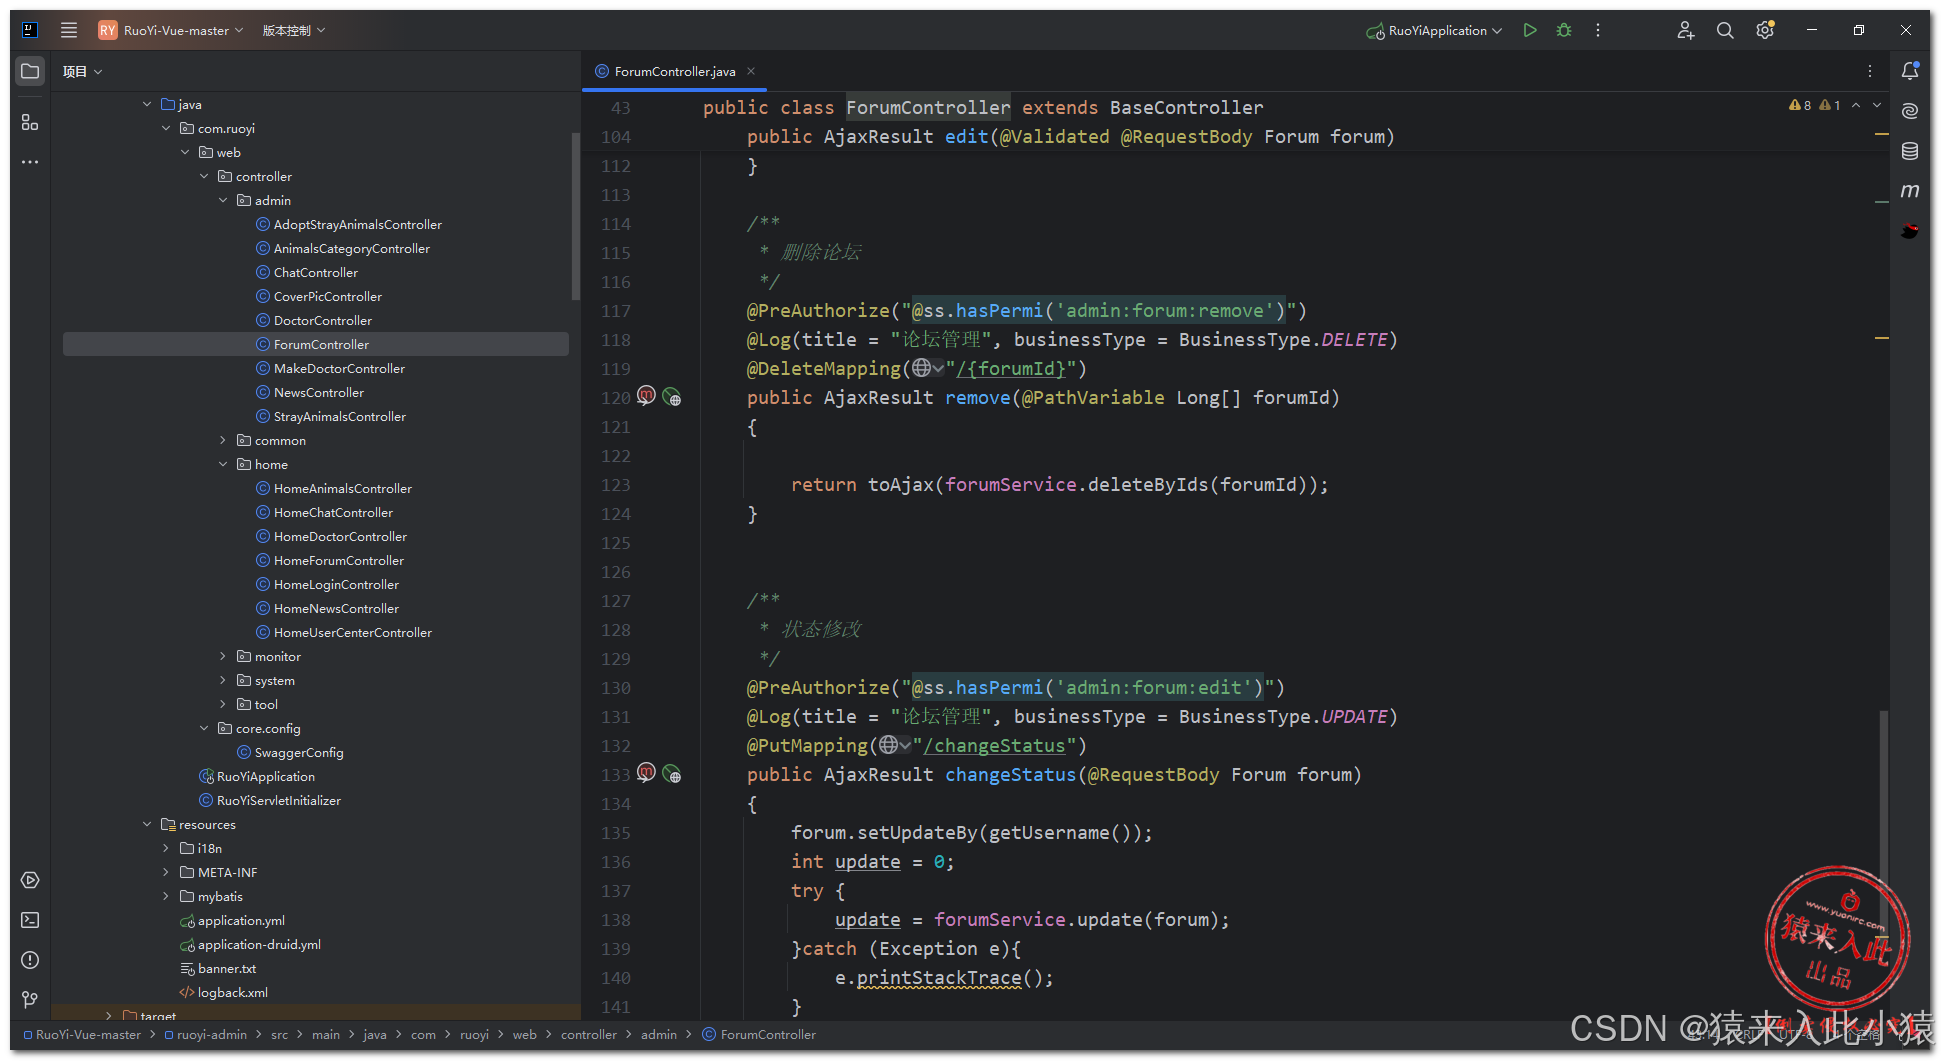
Task: Open the Problems tool window icon
Action: point(30,960)
